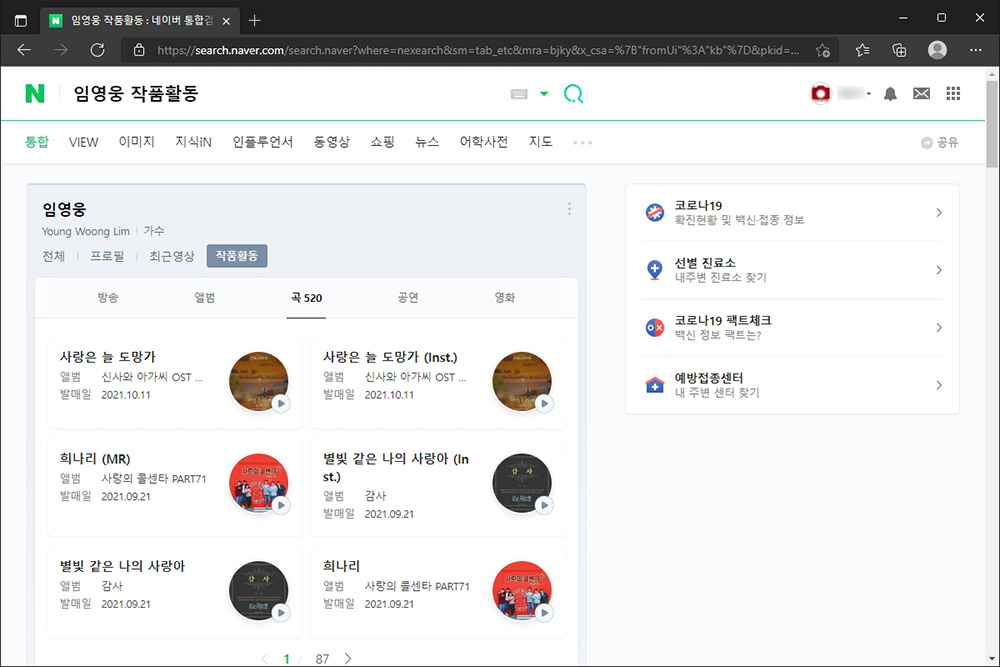Play 별빛 같은 나의 사랑아 (Inst.) play icon

544,505
